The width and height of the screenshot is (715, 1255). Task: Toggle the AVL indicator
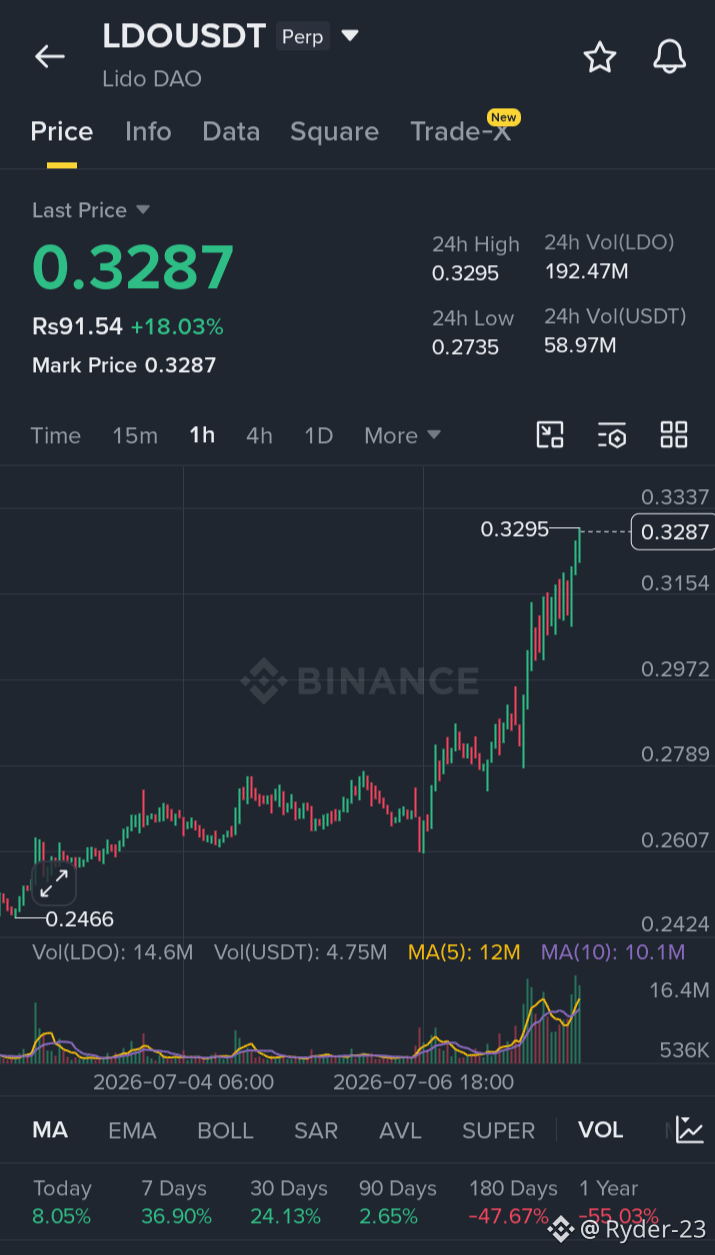click(x=400, y=1130)
